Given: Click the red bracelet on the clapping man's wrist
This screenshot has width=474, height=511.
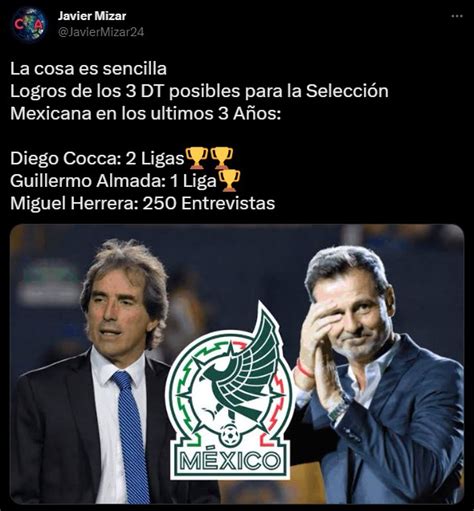Looking at the screenshot, I should [x=304, y=368].
